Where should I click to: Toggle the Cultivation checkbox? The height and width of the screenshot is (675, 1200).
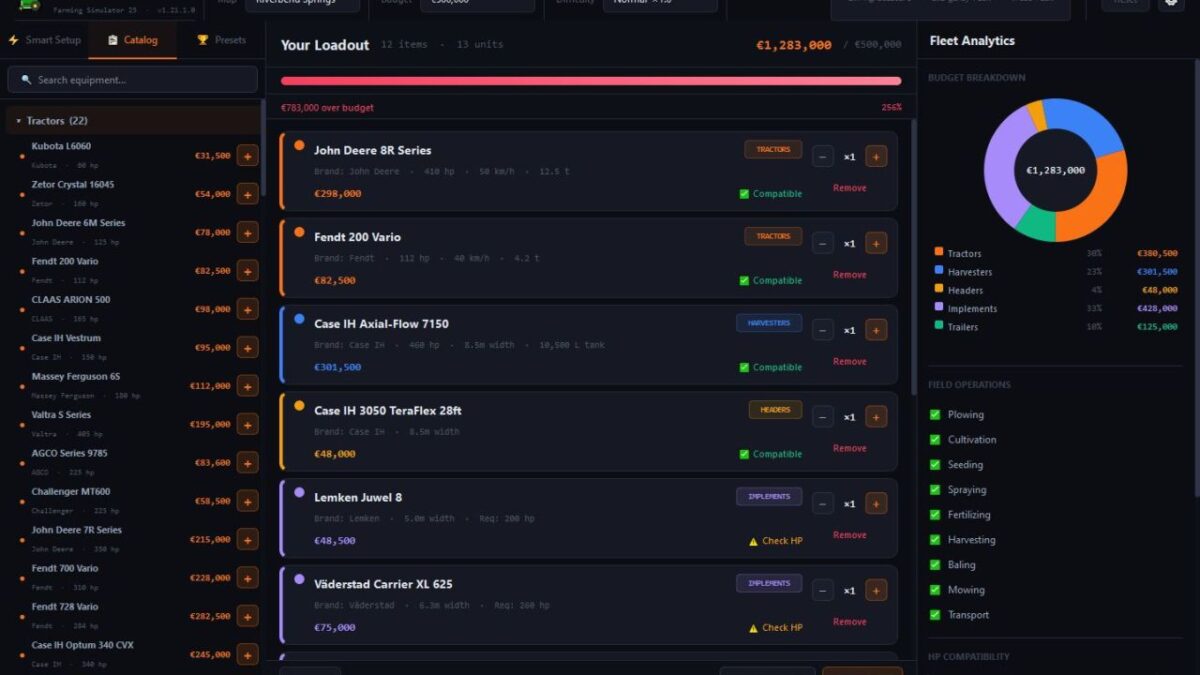click(x=935, y=440)
